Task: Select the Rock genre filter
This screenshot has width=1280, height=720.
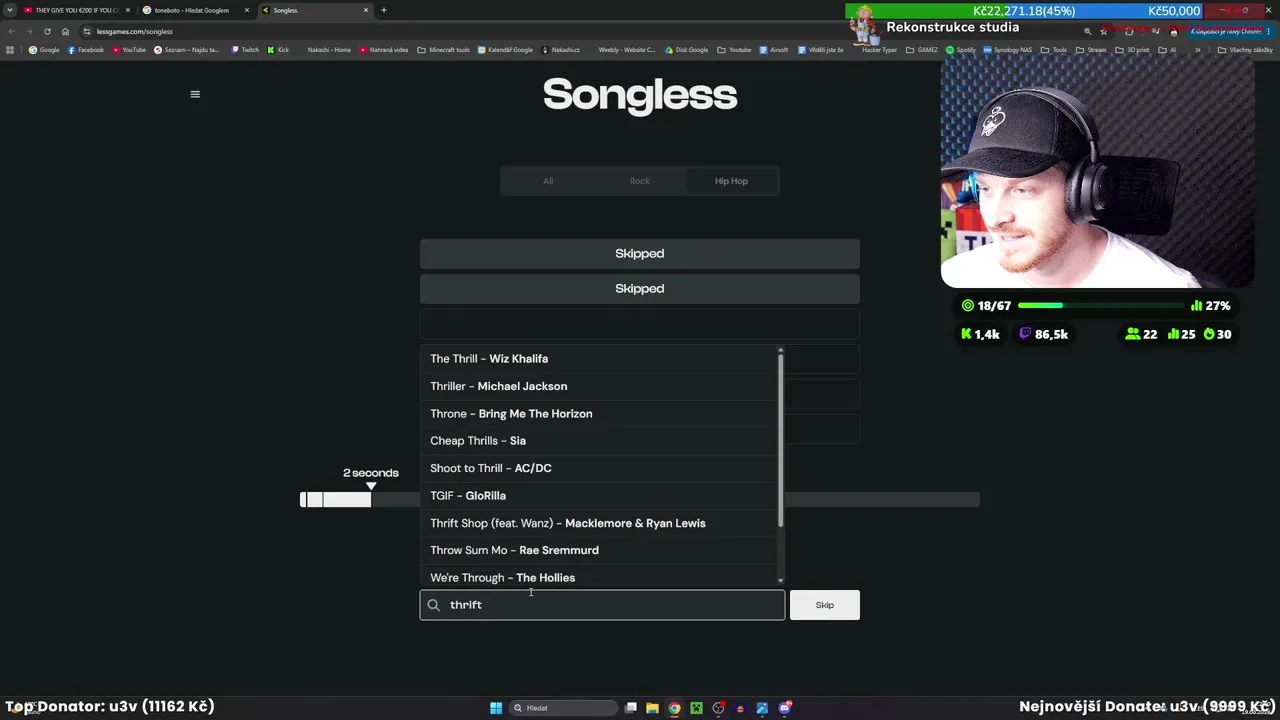Action: pyautogui.click(x=640, y=181)
